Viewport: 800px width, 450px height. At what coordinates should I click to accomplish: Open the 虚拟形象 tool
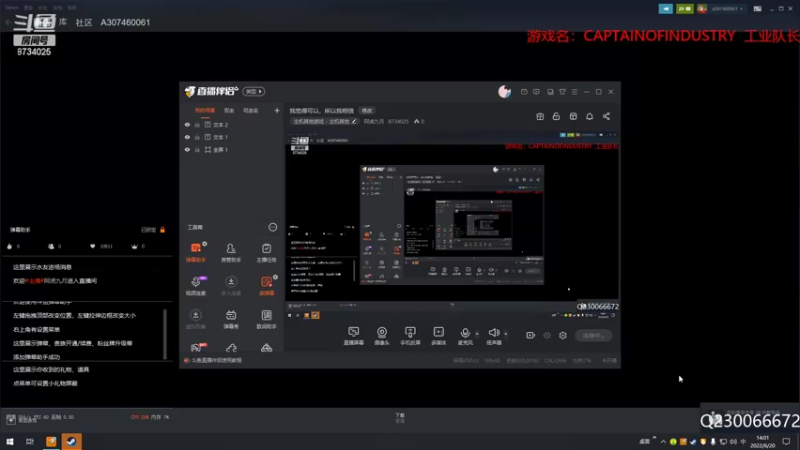coord(195,319)
